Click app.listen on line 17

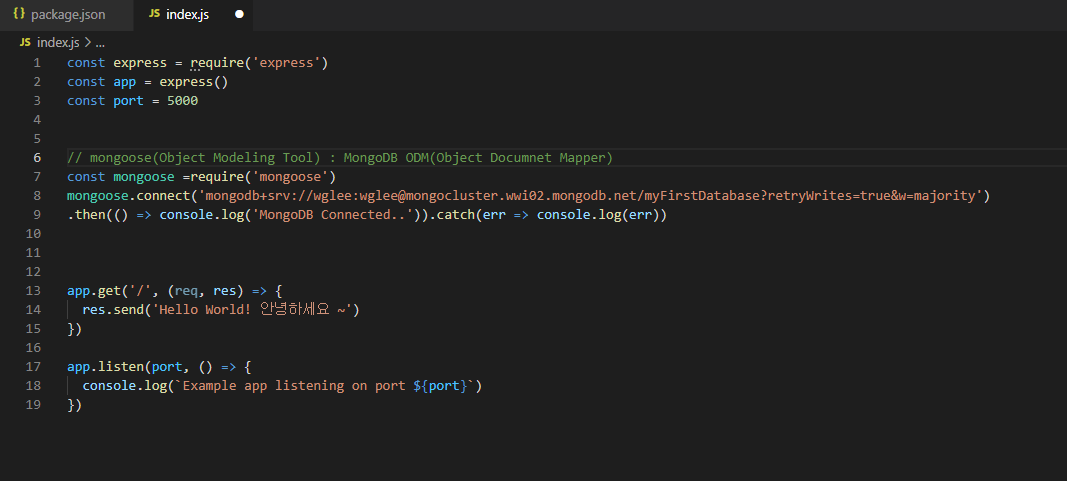pyautogui.click(x=105, y=367)
